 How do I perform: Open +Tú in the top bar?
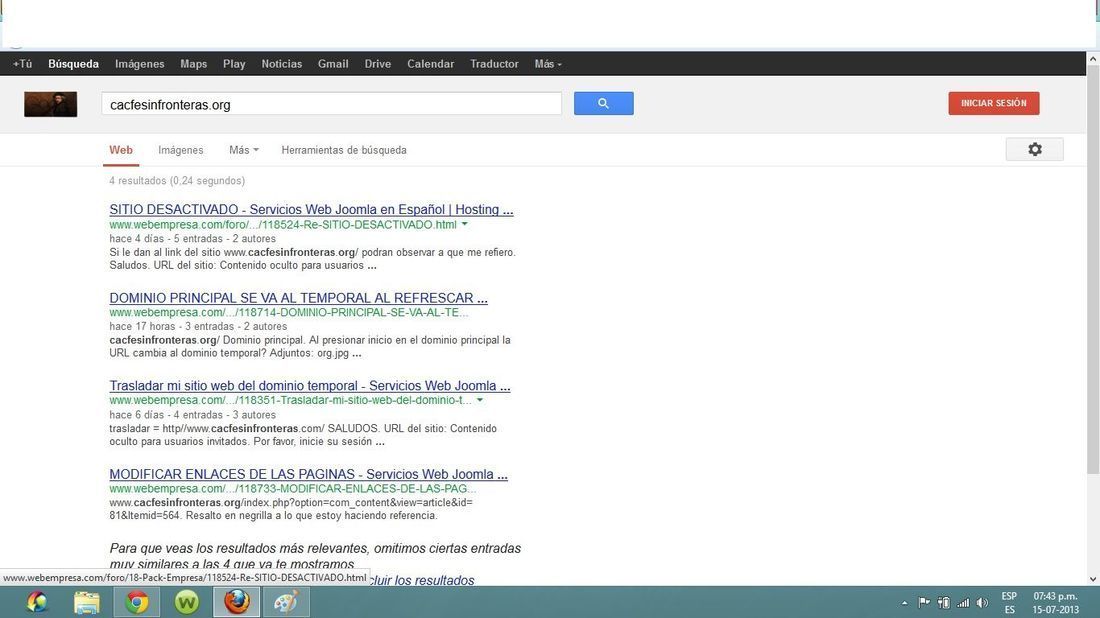pyautogui.click(x=22, y=64)
